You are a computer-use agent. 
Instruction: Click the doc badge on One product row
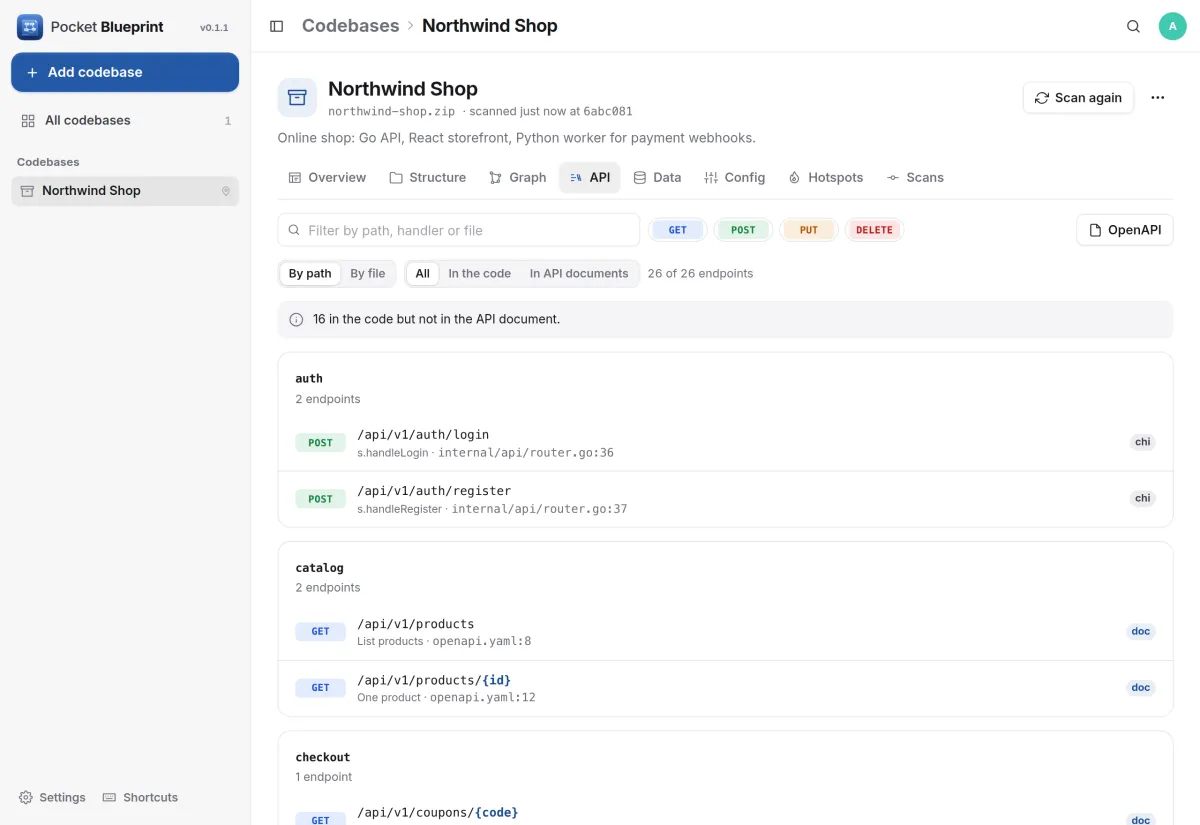tap(1141, 687)
